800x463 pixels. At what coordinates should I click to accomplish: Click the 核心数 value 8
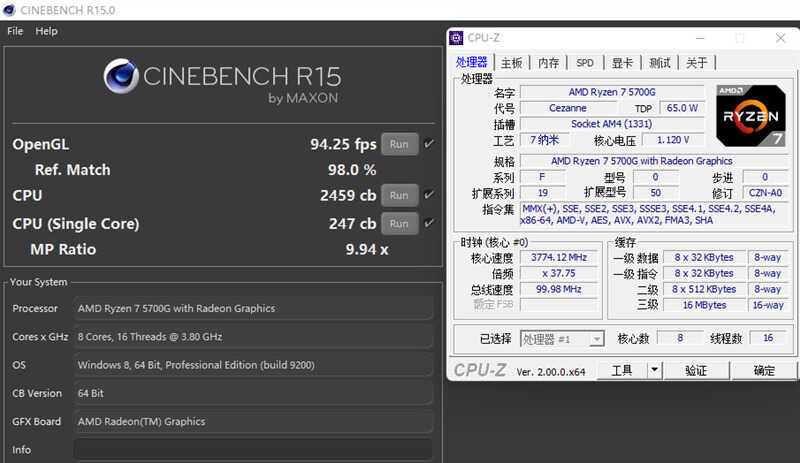click(680, 337)
